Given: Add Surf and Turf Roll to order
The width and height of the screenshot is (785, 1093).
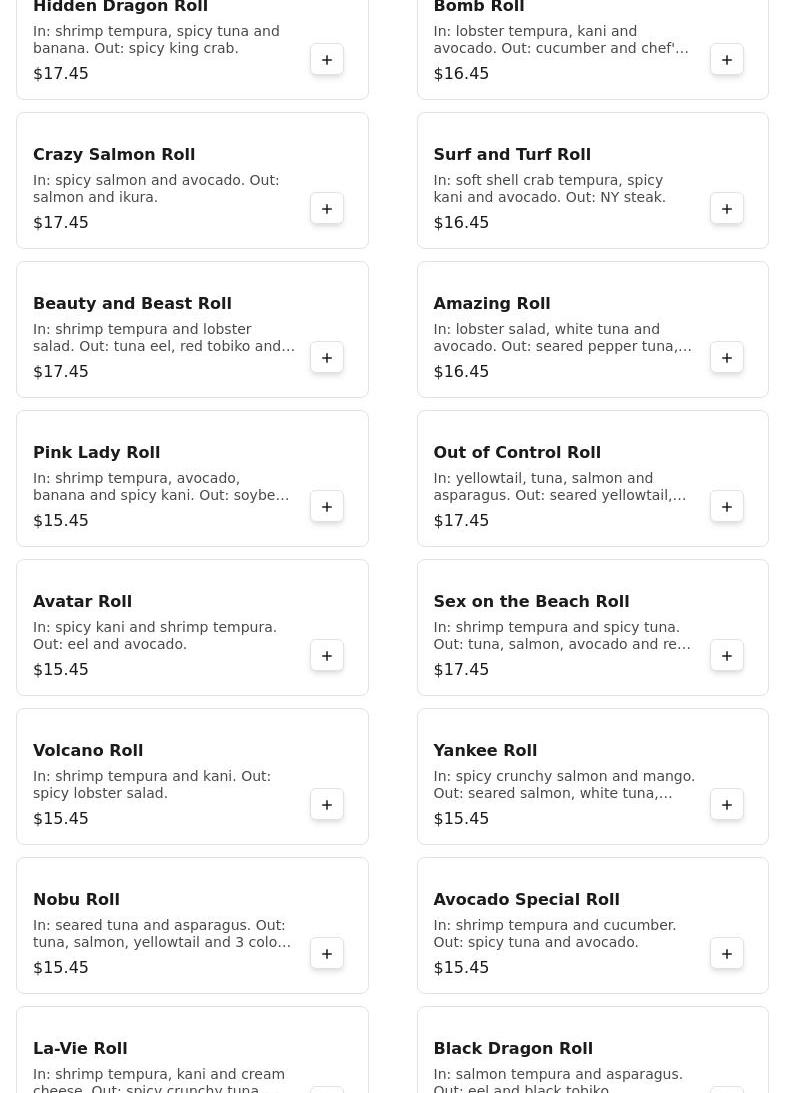Looking at the screenshot, I should click(727, 209).
